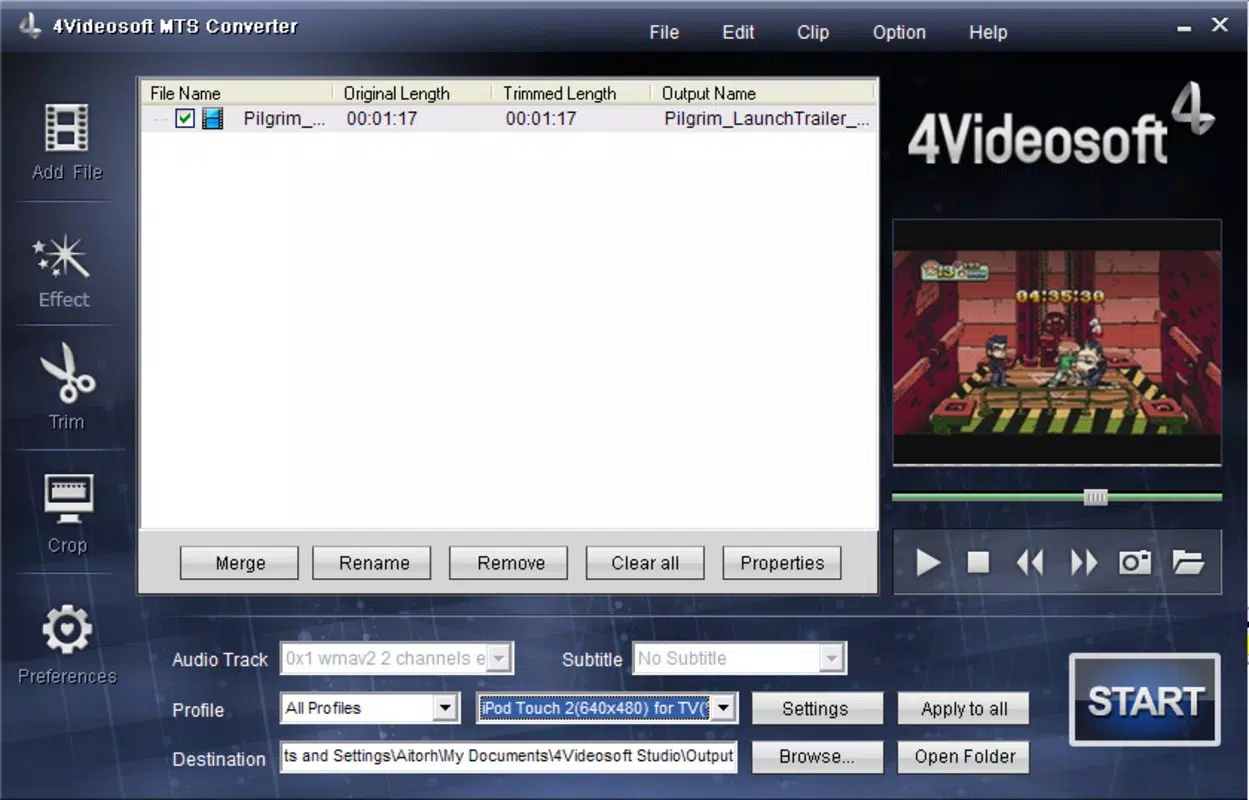Open profile Settings button
This screenshot has height=800, width=1249.
click(816, 709)
